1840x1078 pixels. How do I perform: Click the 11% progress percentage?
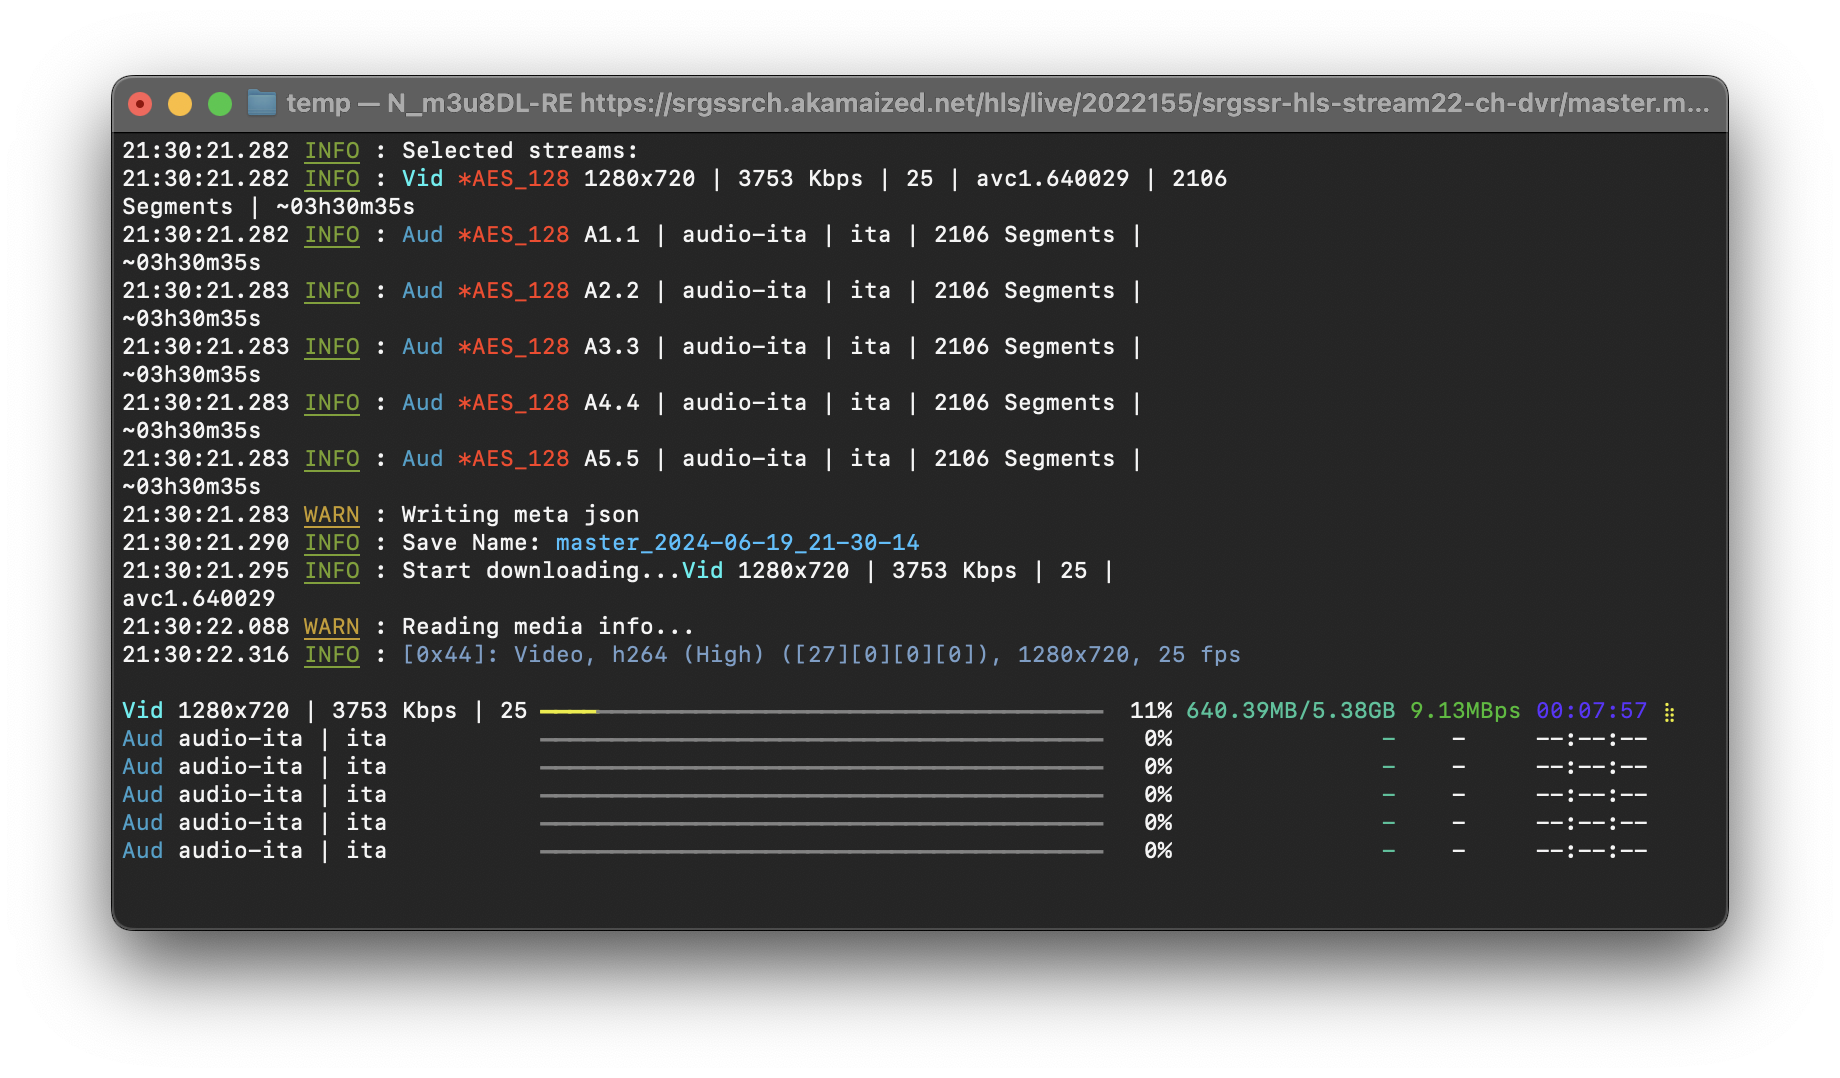click(1150, 711)
